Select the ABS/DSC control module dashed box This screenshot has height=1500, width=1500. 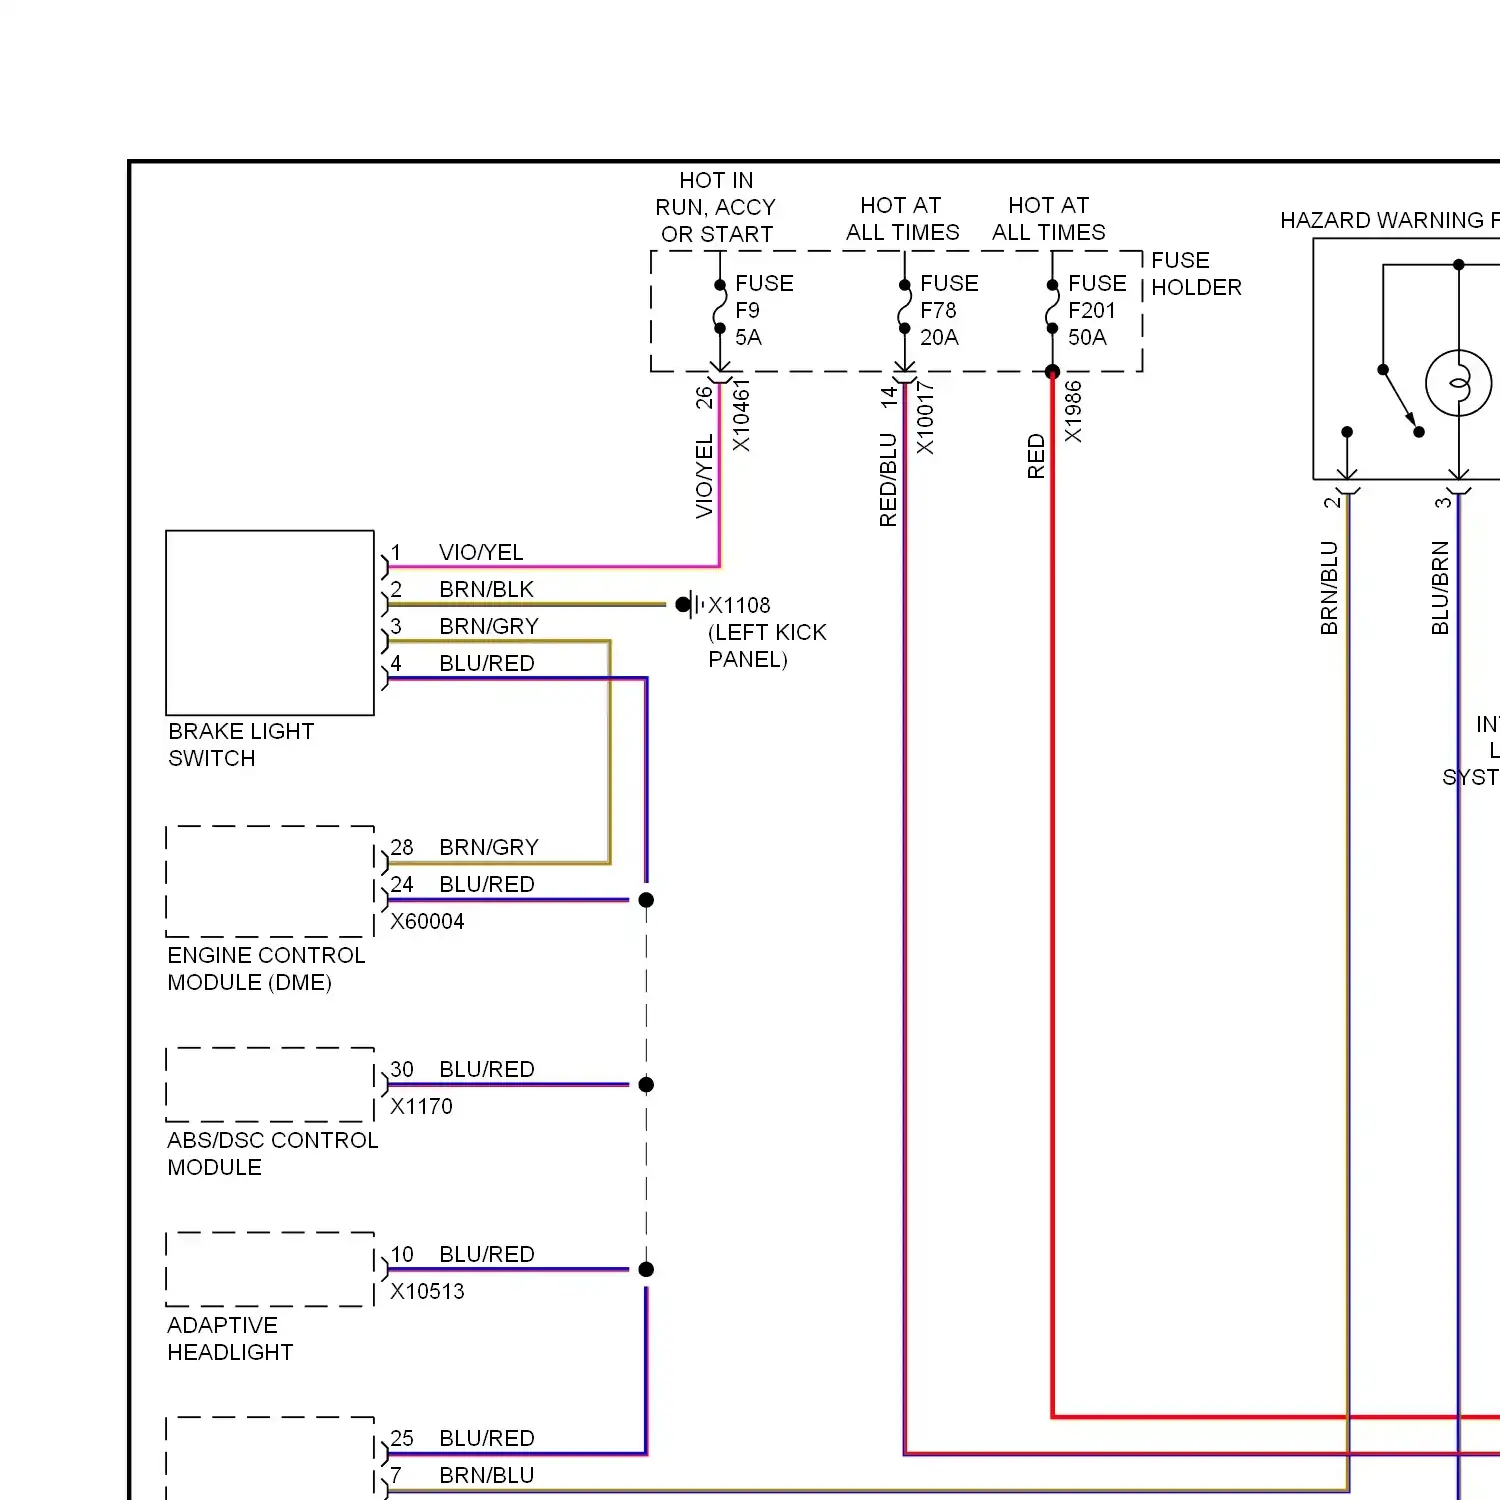(270, 1085)
